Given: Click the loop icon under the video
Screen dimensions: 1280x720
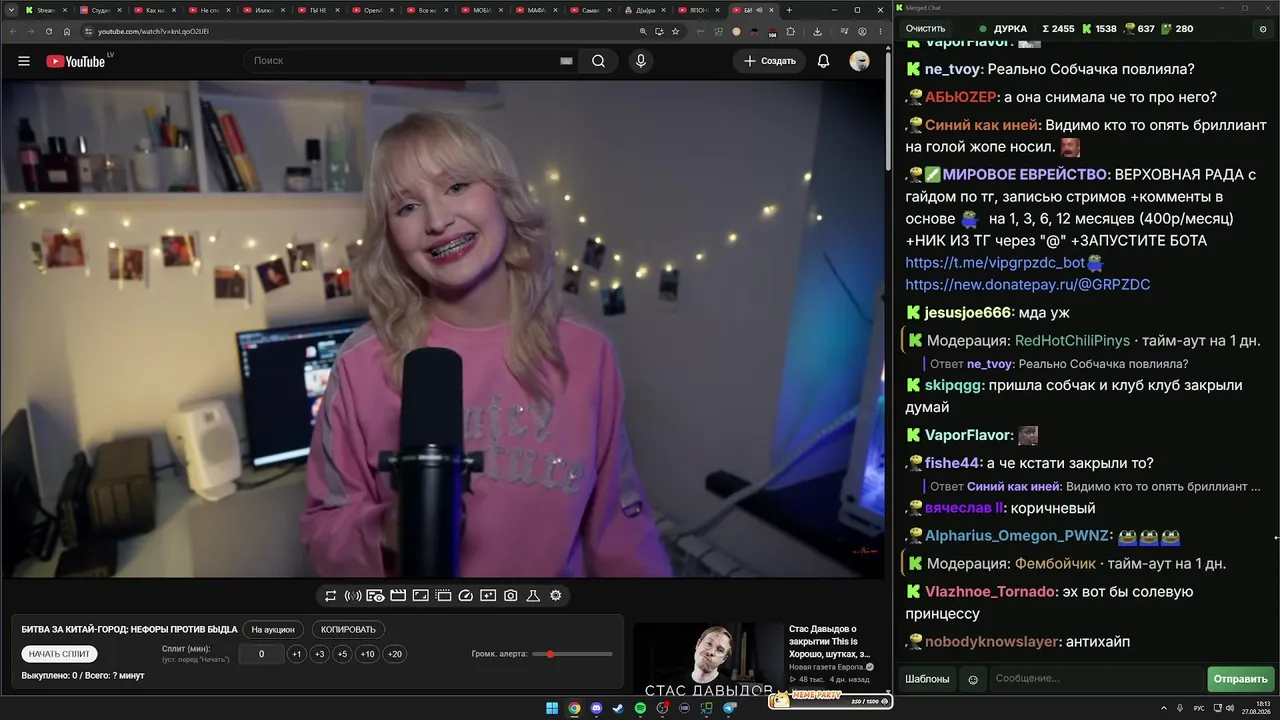Looking at the screenshot, I should (331, 596).
